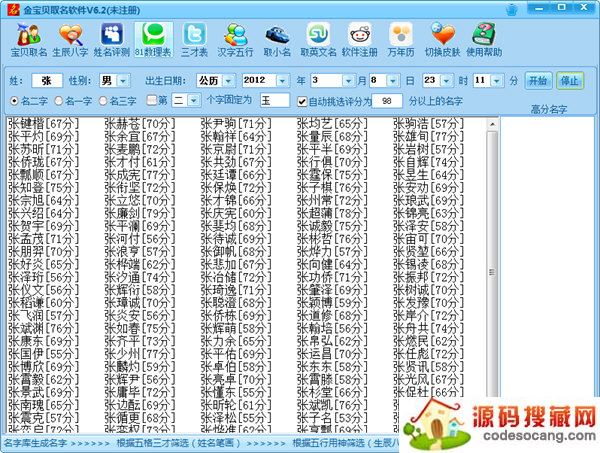Select name 张振邦[72分]
This screenshot has width=600, height=453.
pos(428,277)
